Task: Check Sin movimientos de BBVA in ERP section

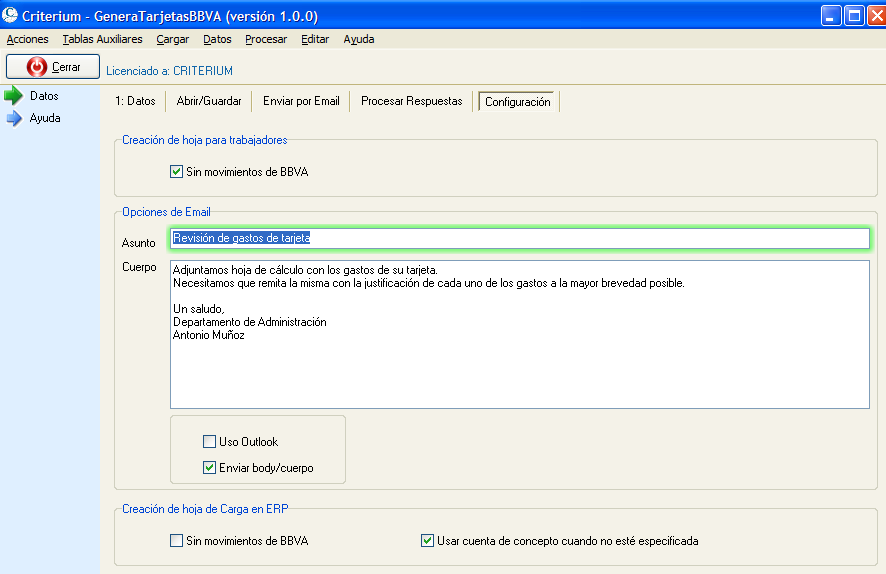Action: coord(176,541)
